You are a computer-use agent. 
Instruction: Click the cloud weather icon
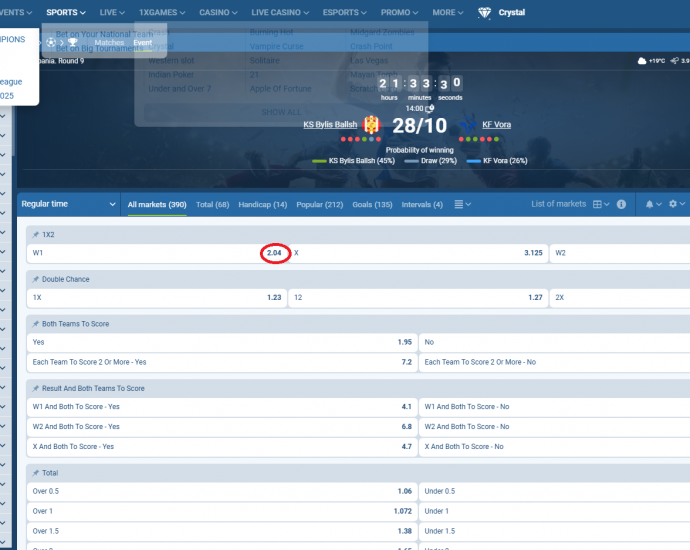[x=642, y=61]
